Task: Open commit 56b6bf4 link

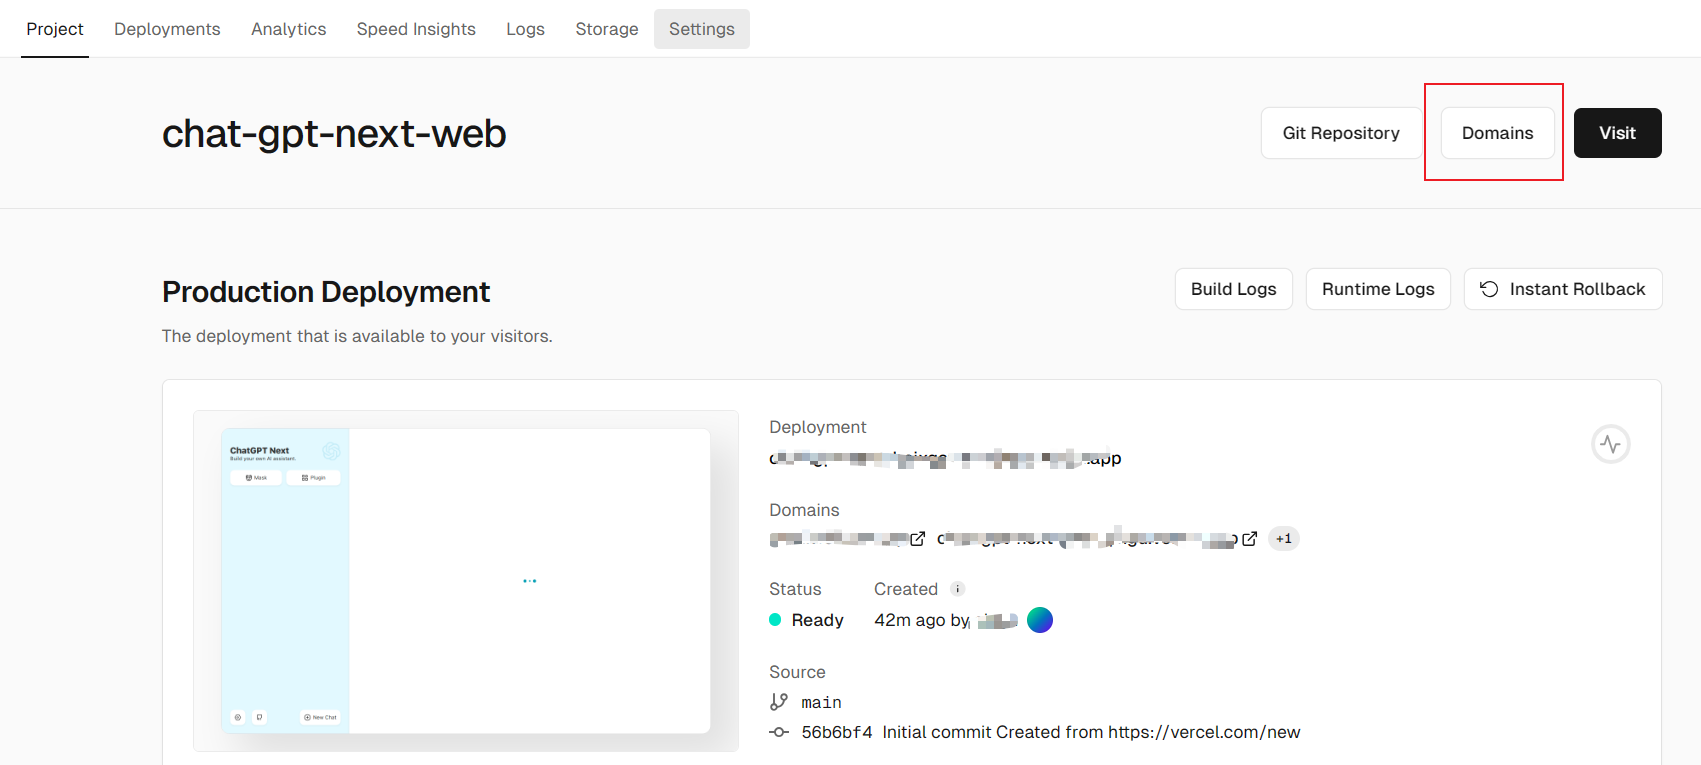Action: [x=837, y=732]
